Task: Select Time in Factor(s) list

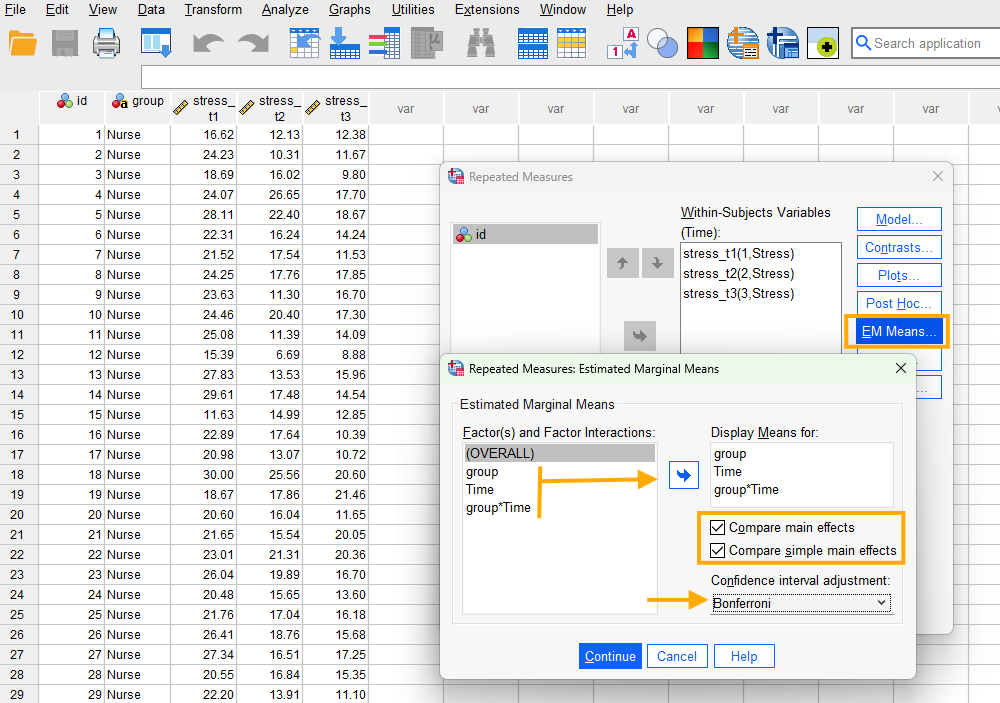Action: coord(480,489)
